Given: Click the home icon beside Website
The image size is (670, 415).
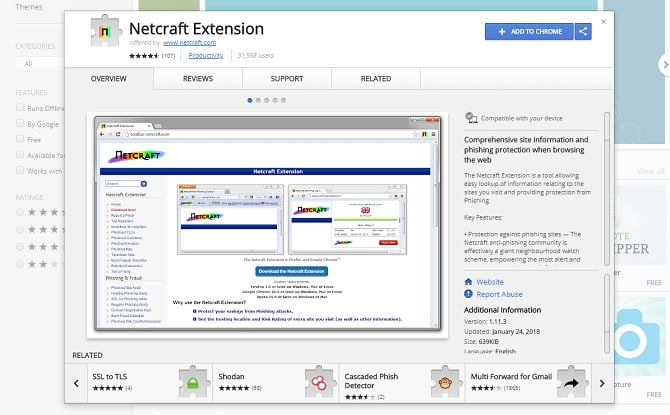Looking at the screenshot, I should (x=468, y=282).
